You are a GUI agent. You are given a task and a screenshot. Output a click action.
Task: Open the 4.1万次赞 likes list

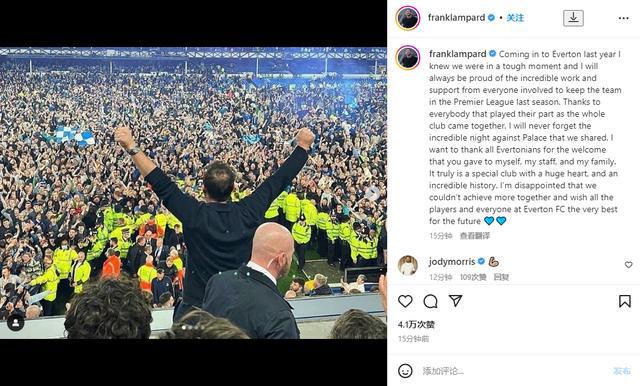[x=416, y=325]
